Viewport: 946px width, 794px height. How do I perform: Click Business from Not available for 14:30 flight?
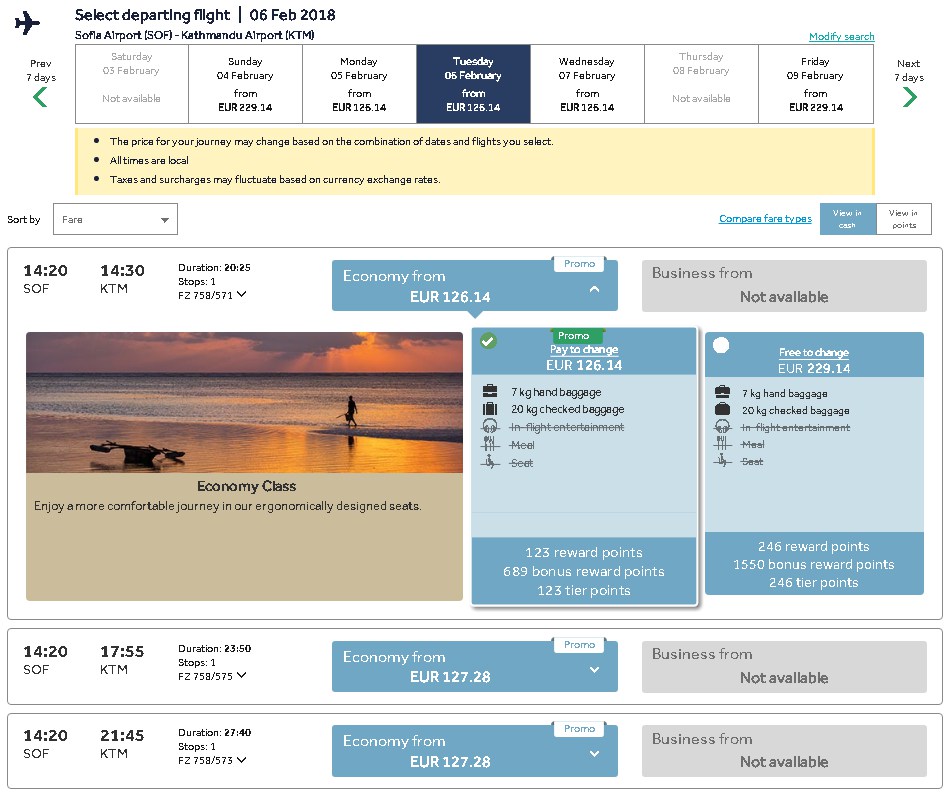[784, 285]
